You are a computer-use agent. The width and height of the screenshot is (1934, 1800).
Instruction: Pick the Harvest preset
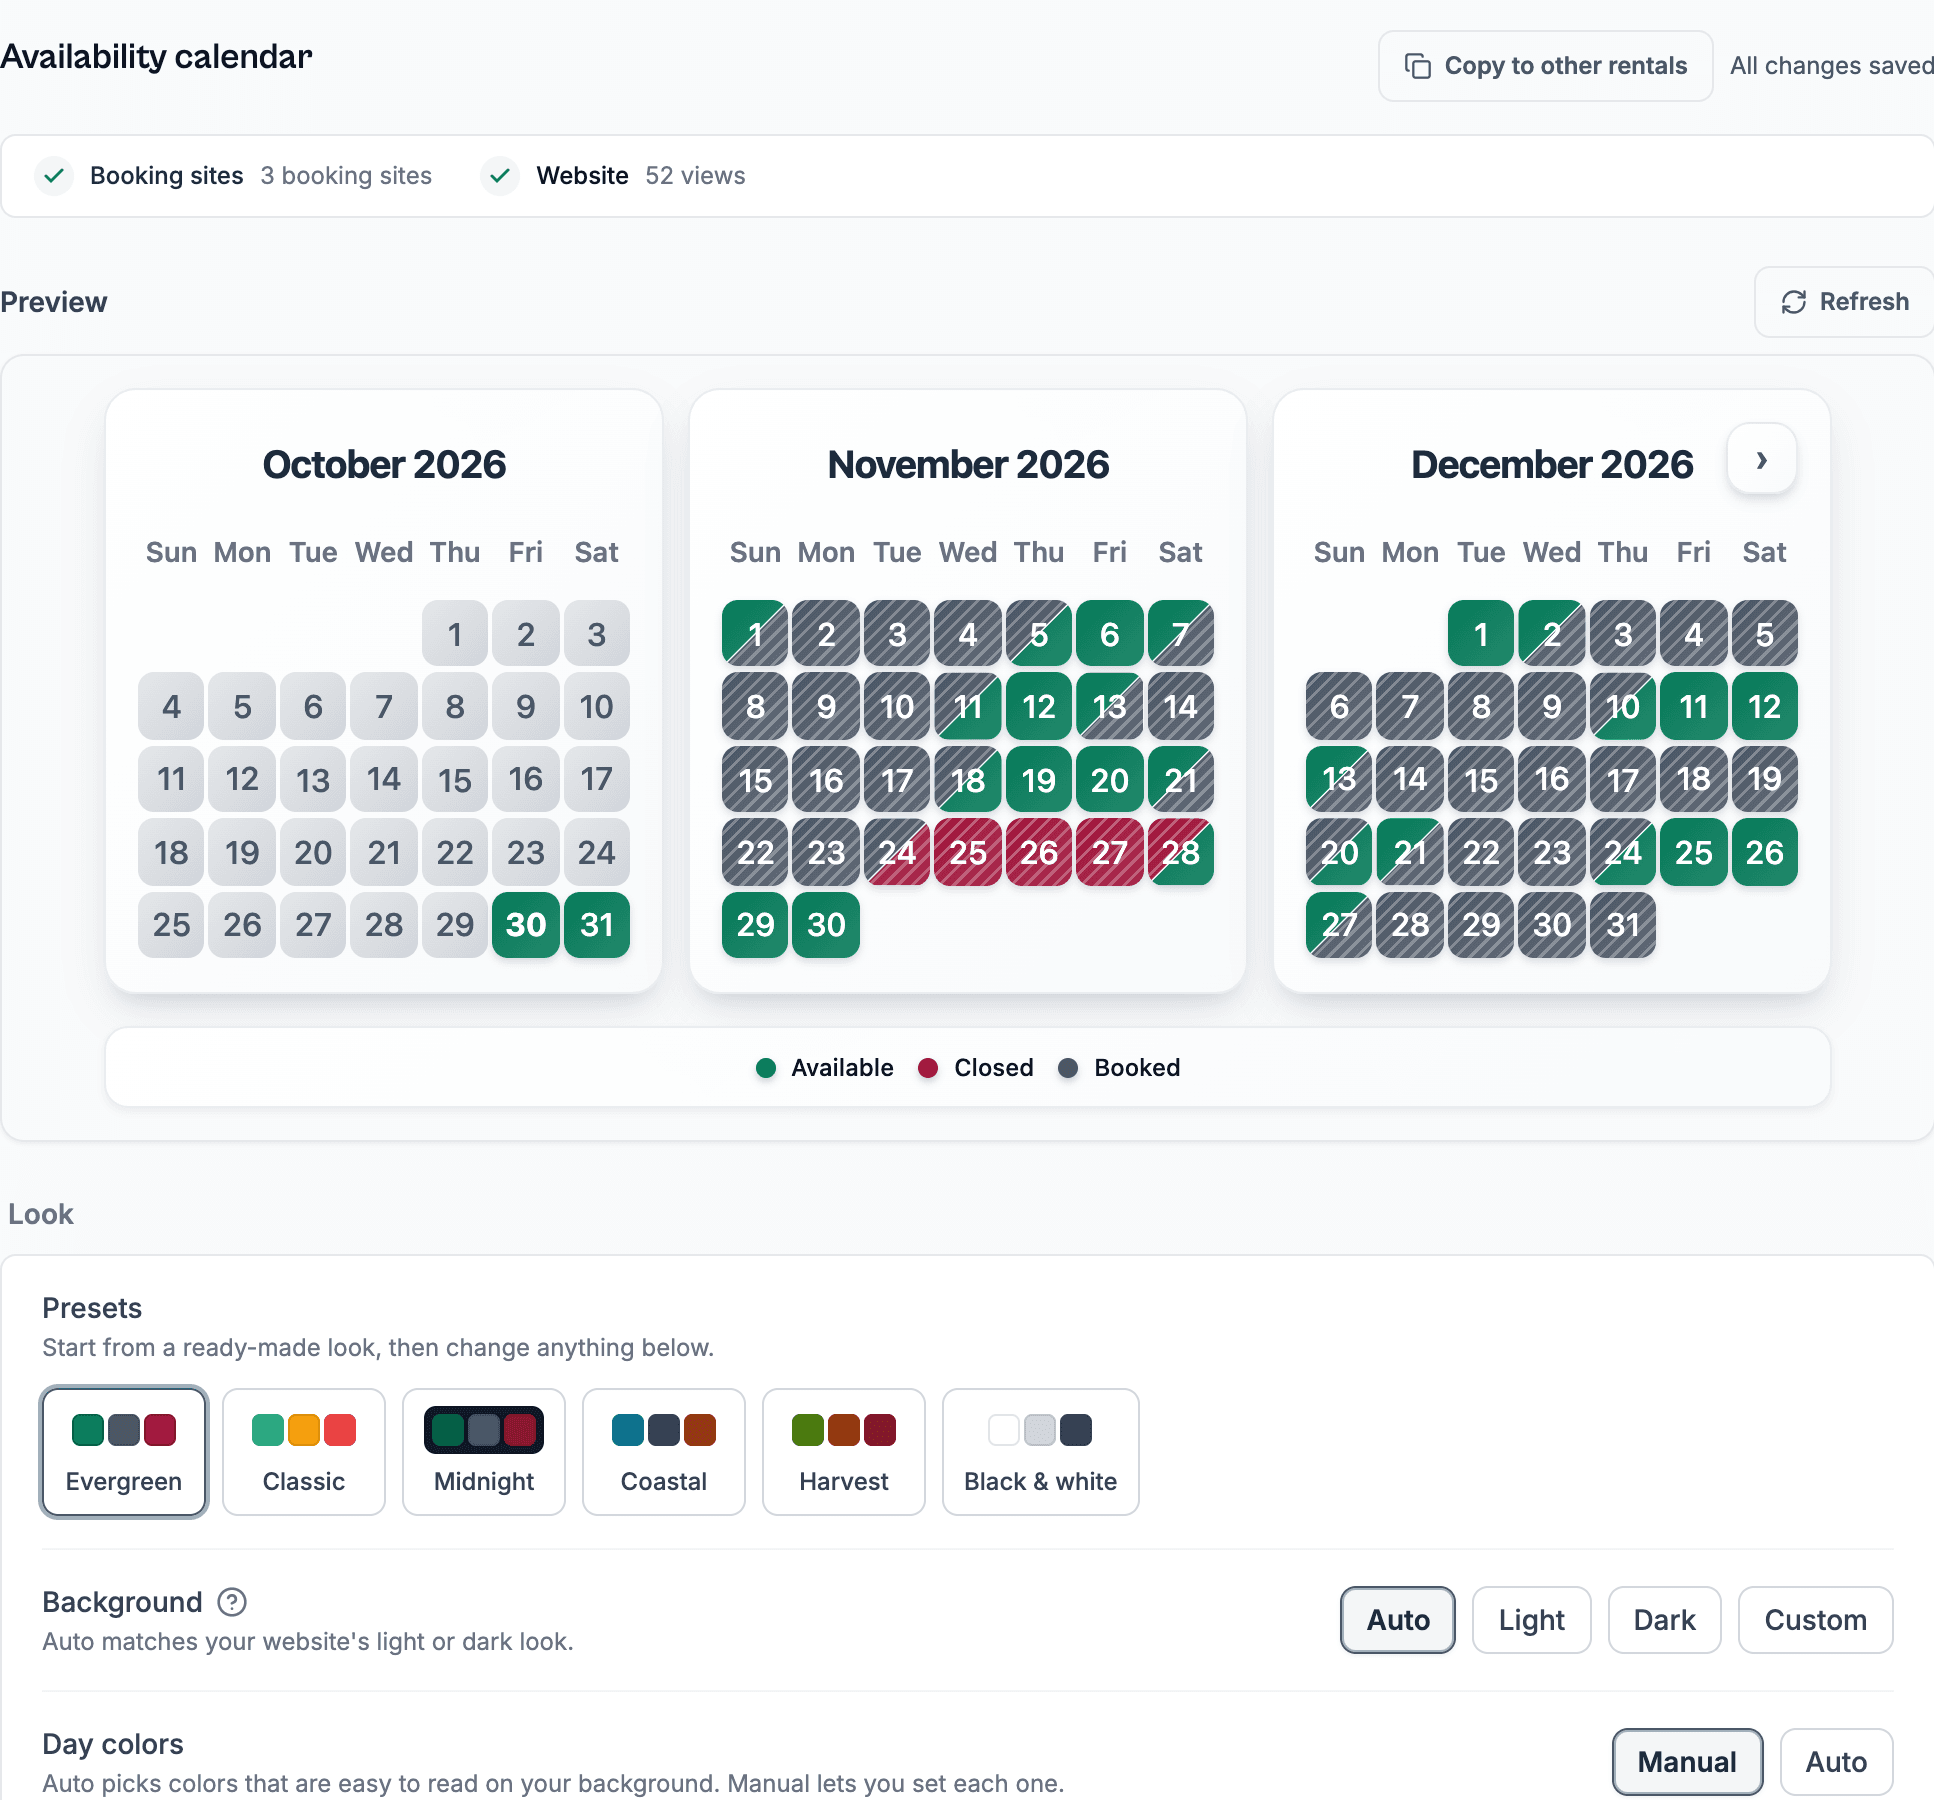pyautogui.click(x=844, y=1452)
